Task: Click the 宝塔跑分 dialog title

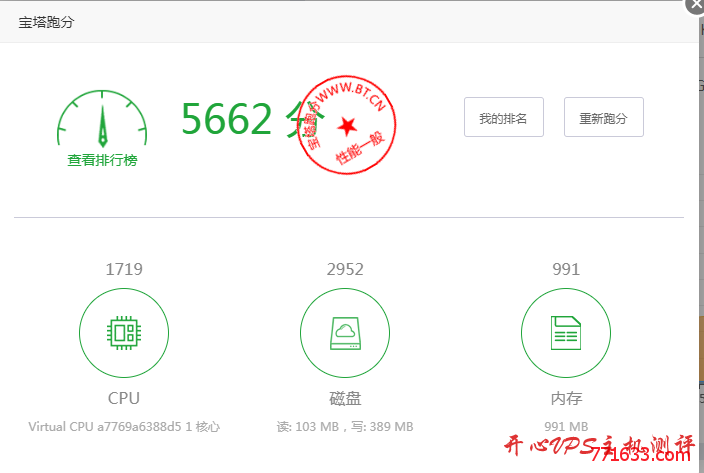Action: coord(47,22)
